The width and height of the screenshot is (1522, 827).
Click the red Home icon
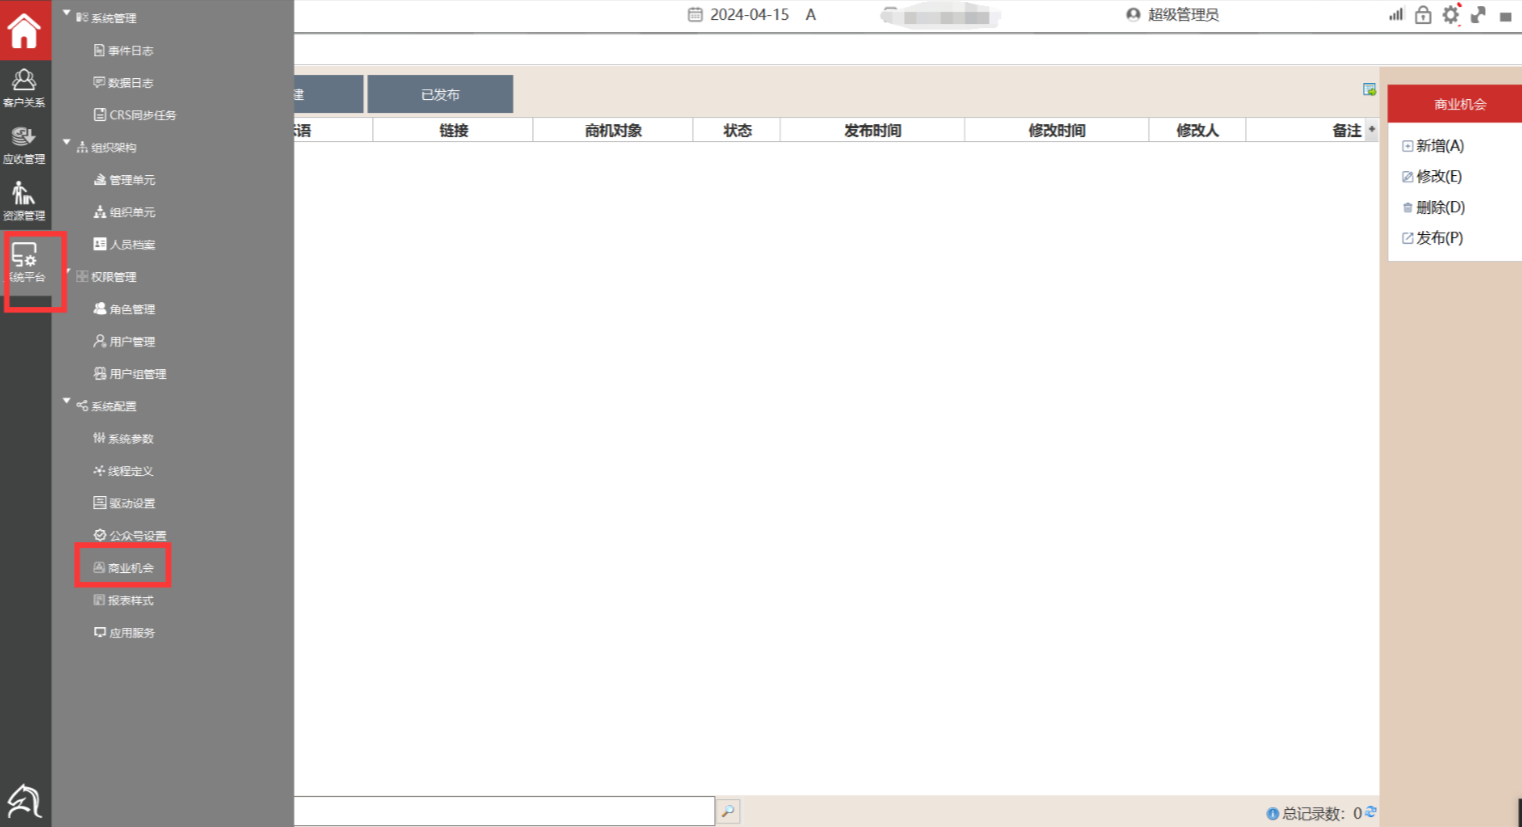point(24,28)
